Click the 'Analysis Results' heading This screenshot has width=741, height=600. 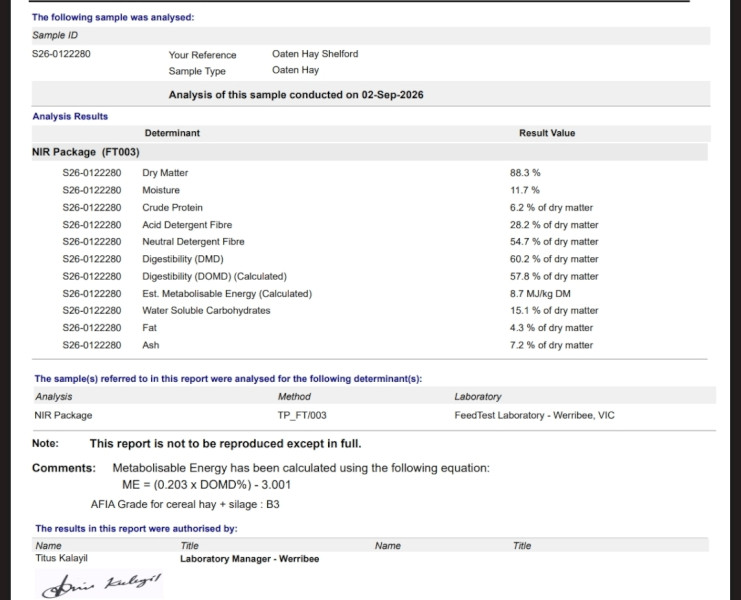coord(70,116)
